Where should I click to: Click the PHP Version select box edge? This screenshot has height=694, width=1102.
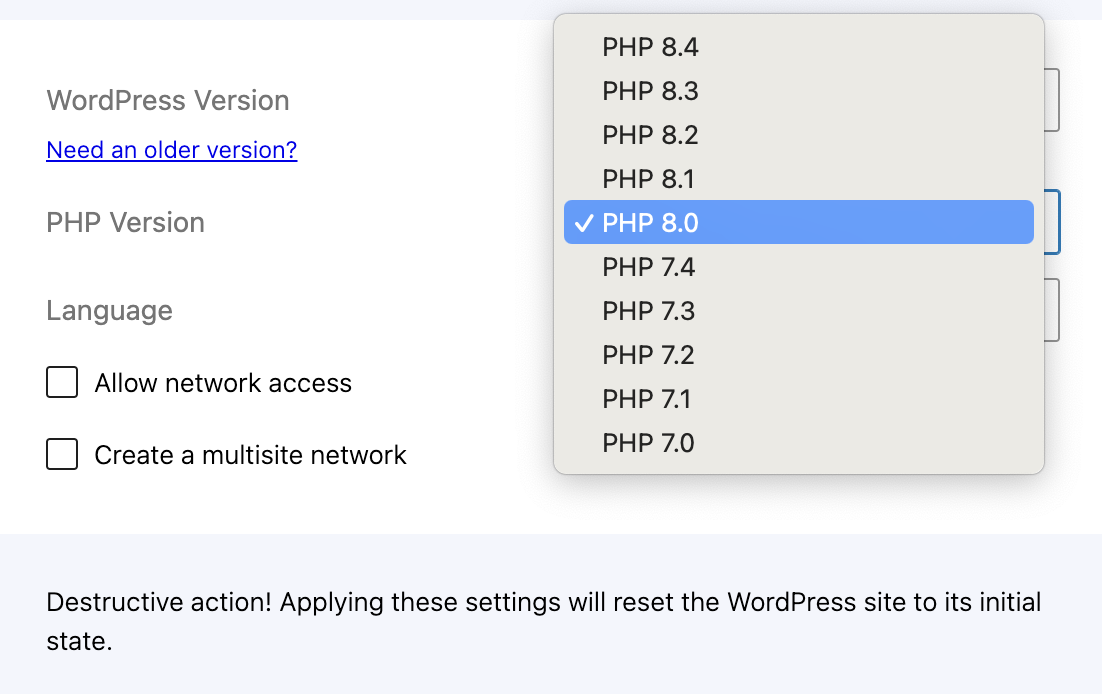tap(1052, 222)
